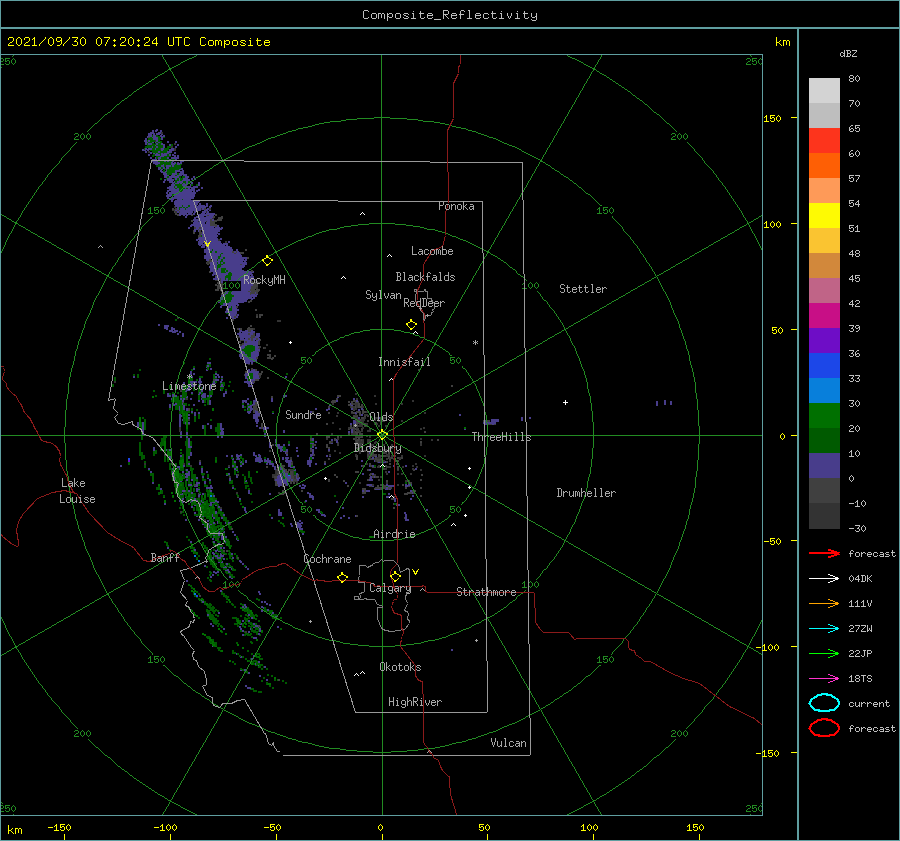Click the yellow diamond marker below RedDeer

click(412, 325)
